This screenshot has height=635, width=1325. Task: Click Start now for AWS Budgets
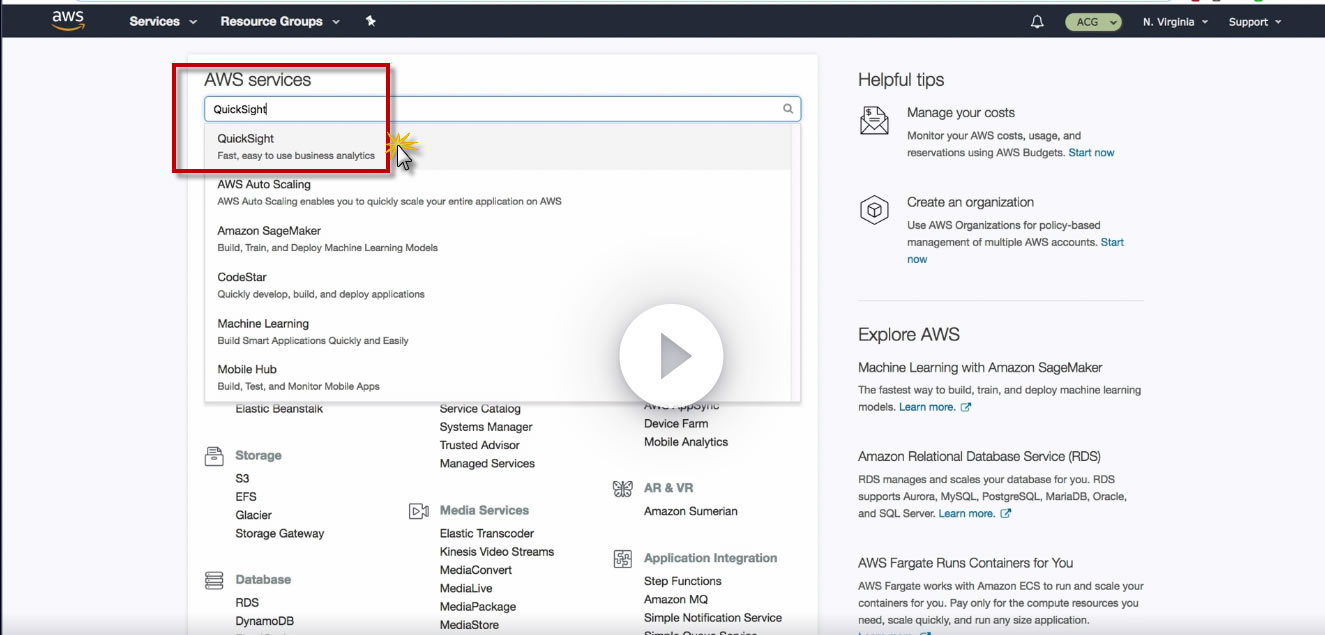click(x=1091, y=153)
